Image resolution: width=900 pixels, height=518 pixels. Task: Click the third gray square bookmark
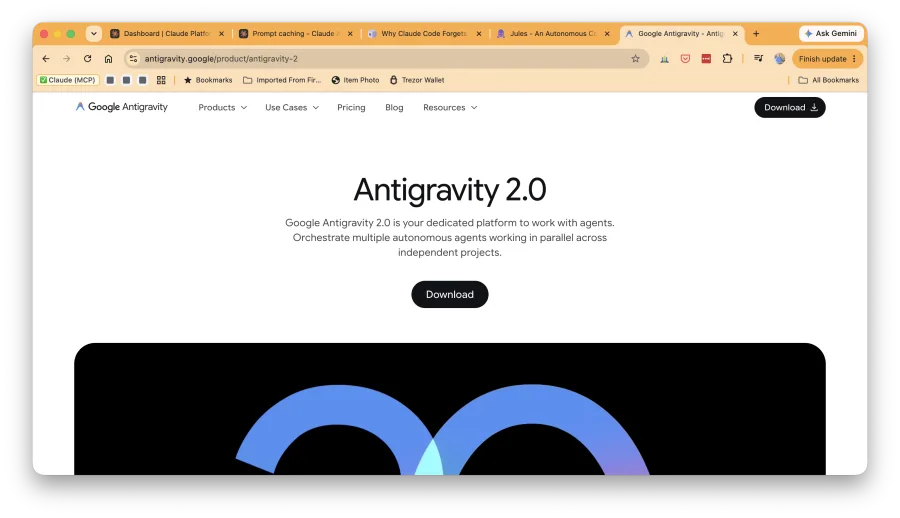[x=142, y=80]
